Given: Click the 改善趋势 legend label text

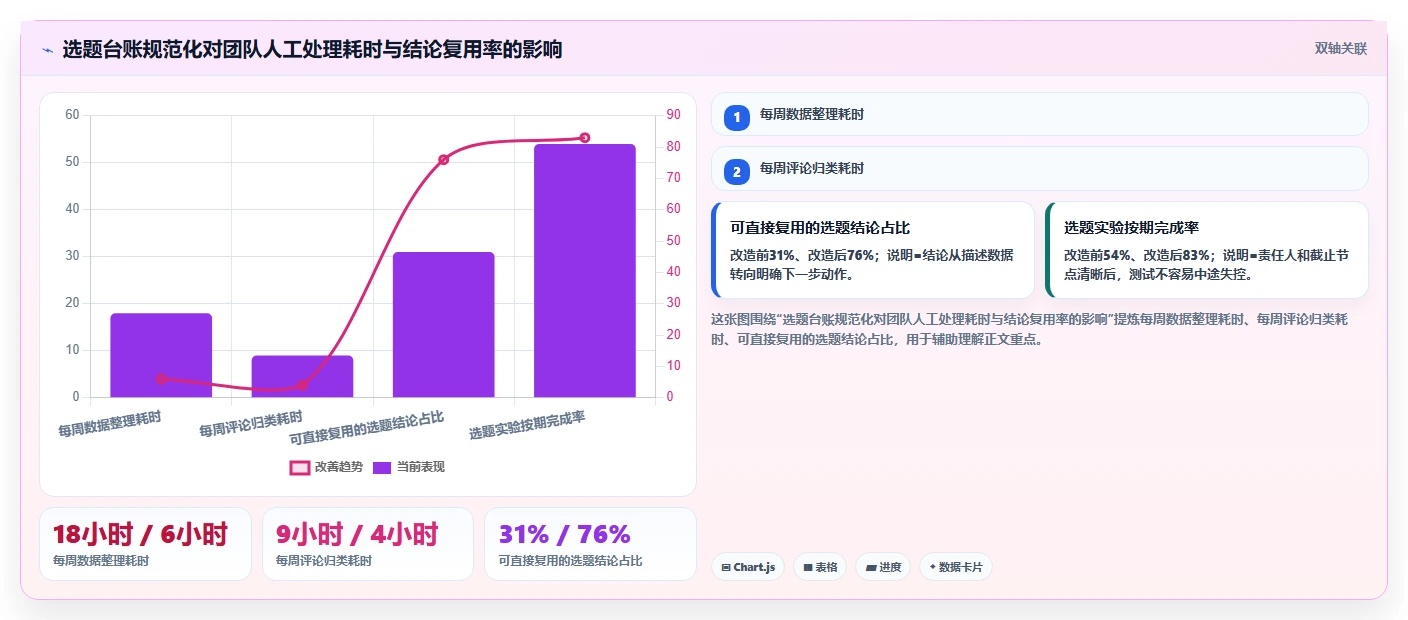Looking at the screenshot, I should [338, 467].
